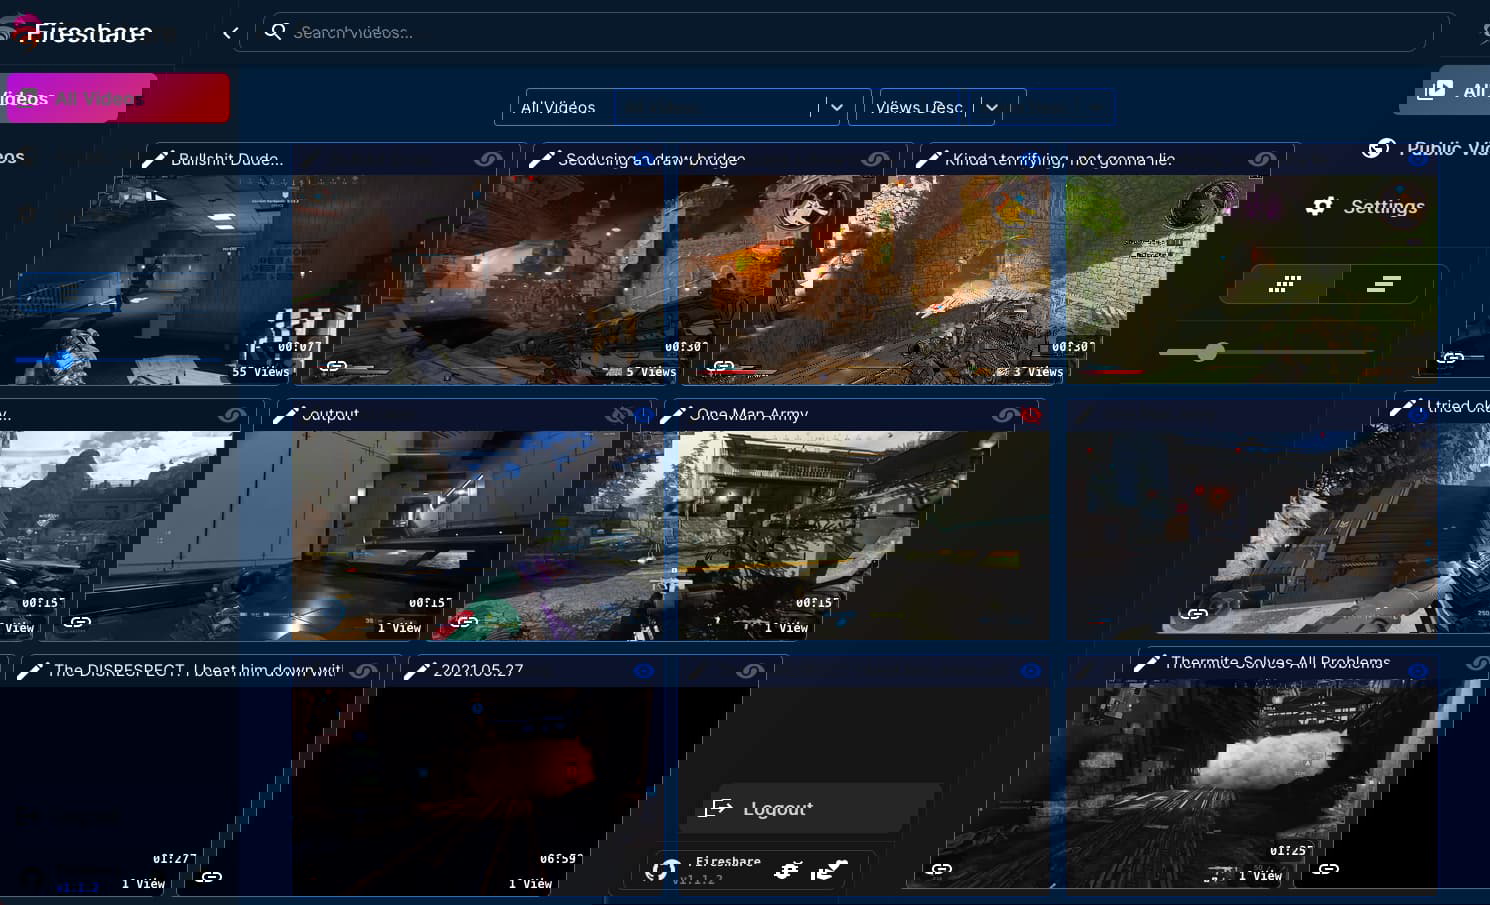The height and width of the screenshot is (905, 1490).
Task: Click pencil icon beside One Man Army
Action: click(672, 415)
